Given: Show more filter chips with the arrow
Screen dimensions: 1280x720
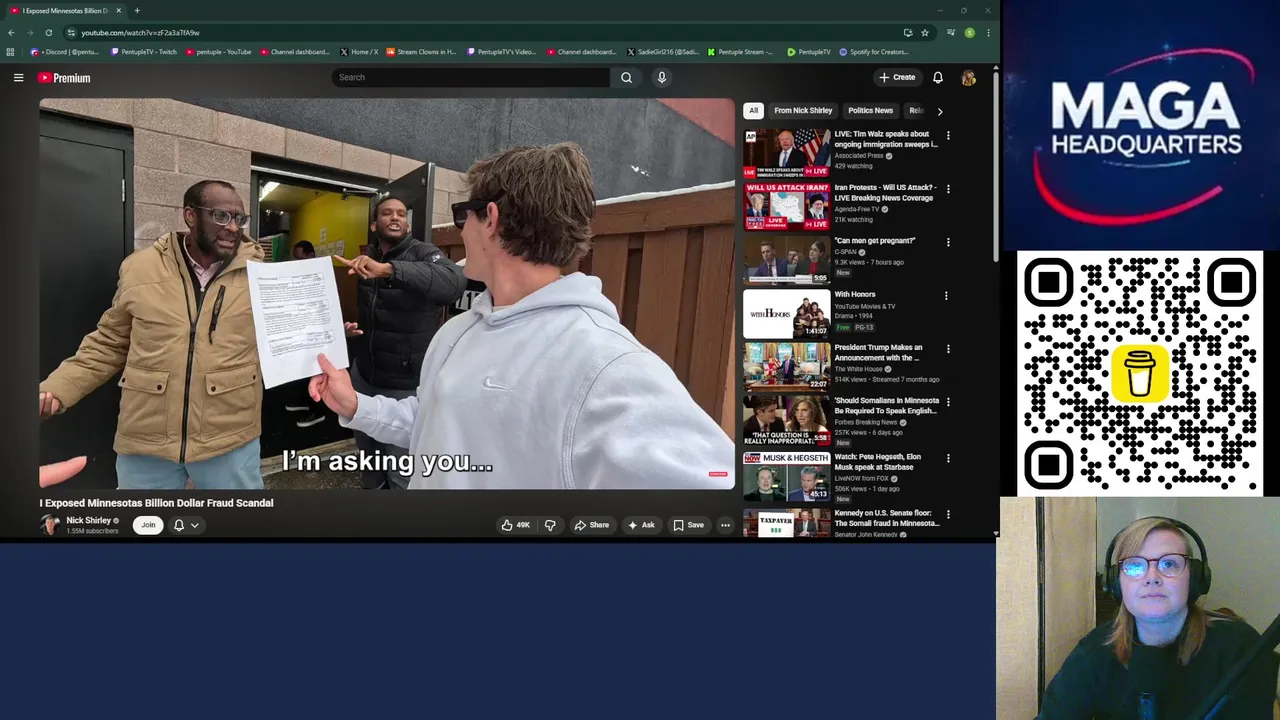Looking at the screenshot, I should 939,111.
